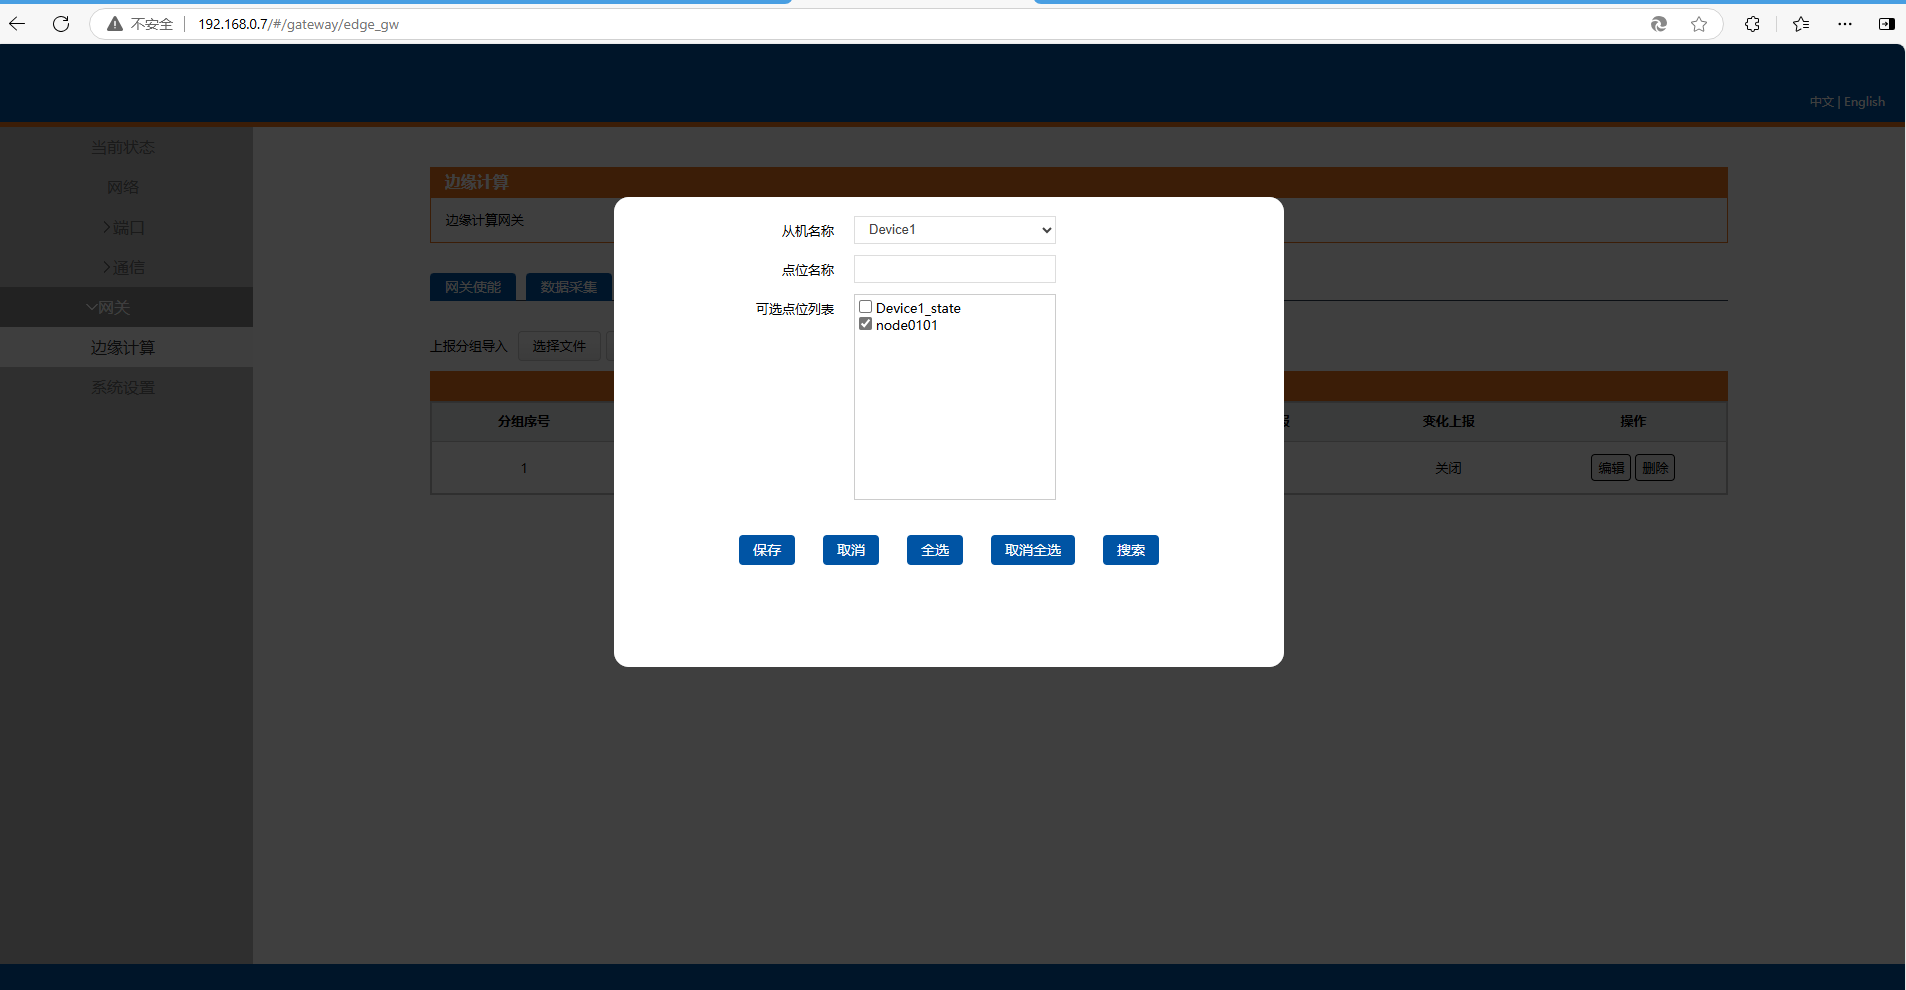Open the browser settings and more menu
This screenshot has width=1906, height=990.
(x=1845, y=24)
